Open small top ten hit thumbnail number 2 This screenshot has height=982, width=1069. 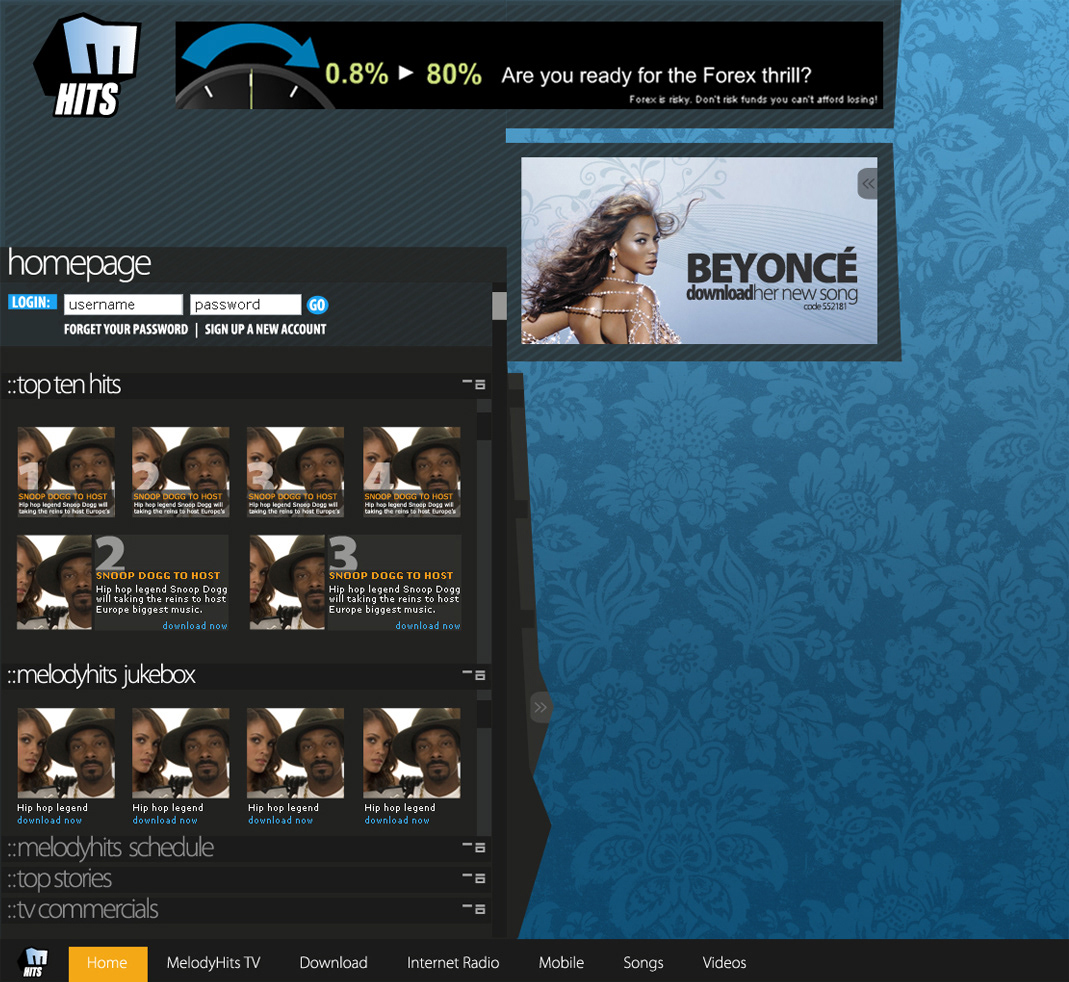[181, 472]
